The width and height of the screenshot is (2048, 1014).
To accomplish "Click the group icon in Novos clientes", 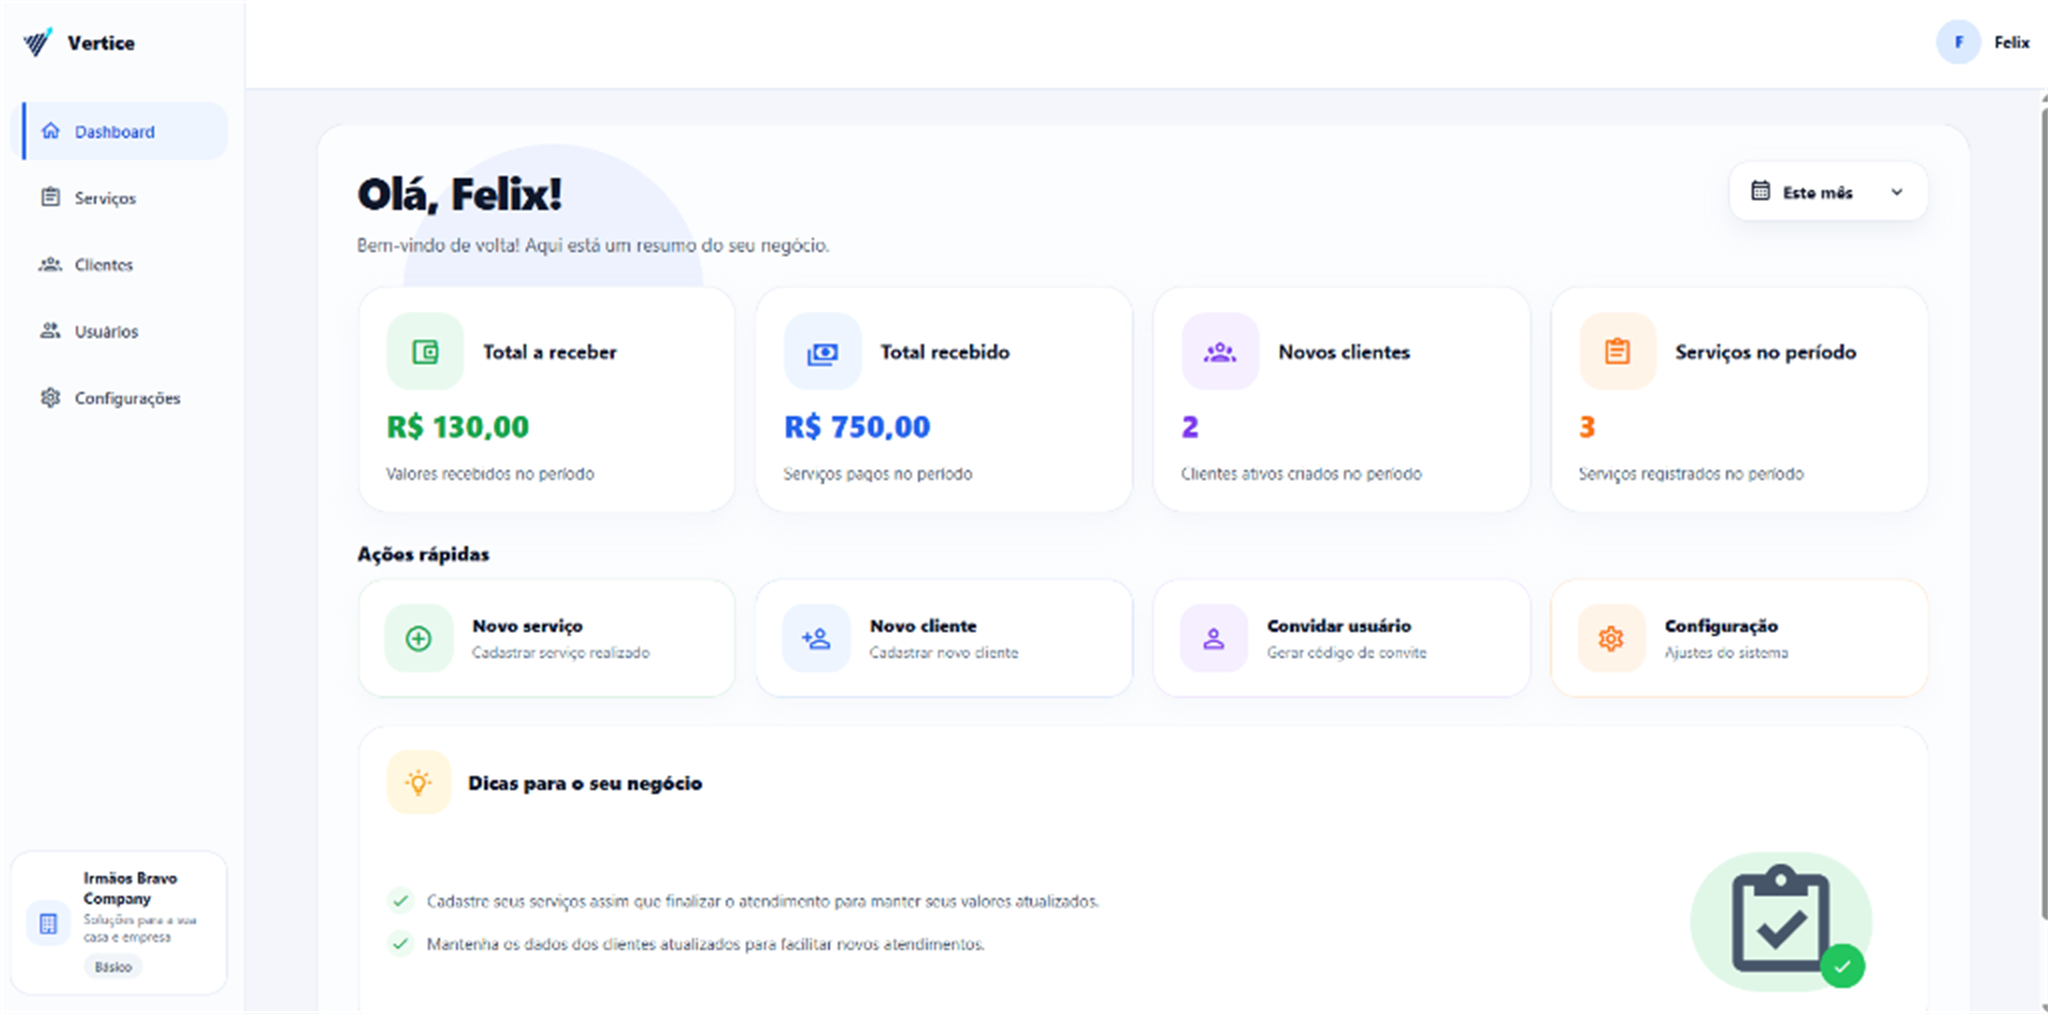I will 1219,351.
